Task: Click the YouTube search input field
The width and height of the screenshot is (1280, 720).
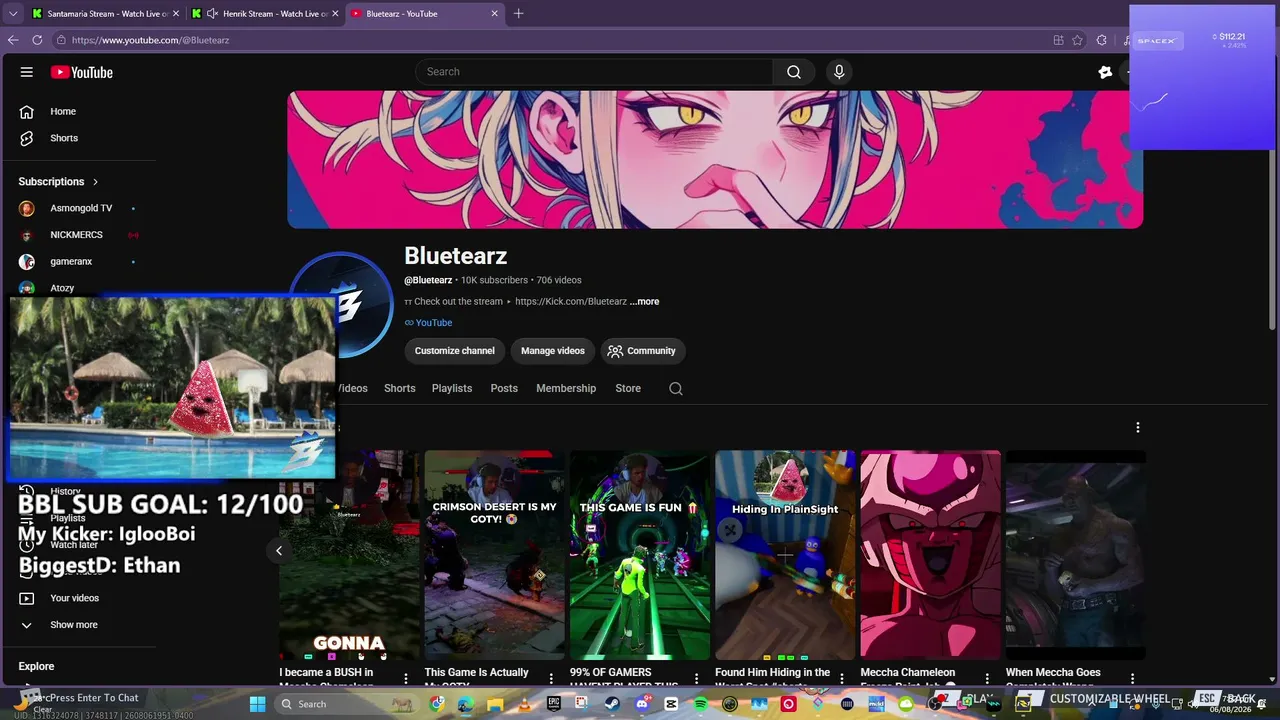Action: 594,72
